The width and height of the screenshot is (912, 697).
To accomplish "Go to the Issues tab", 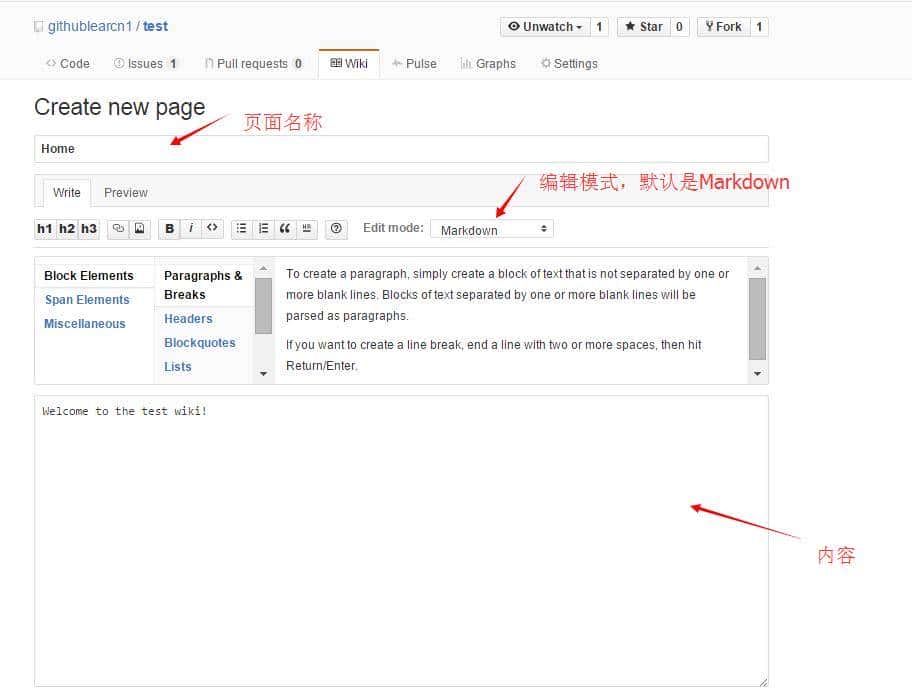I will (x=146, y=64).
